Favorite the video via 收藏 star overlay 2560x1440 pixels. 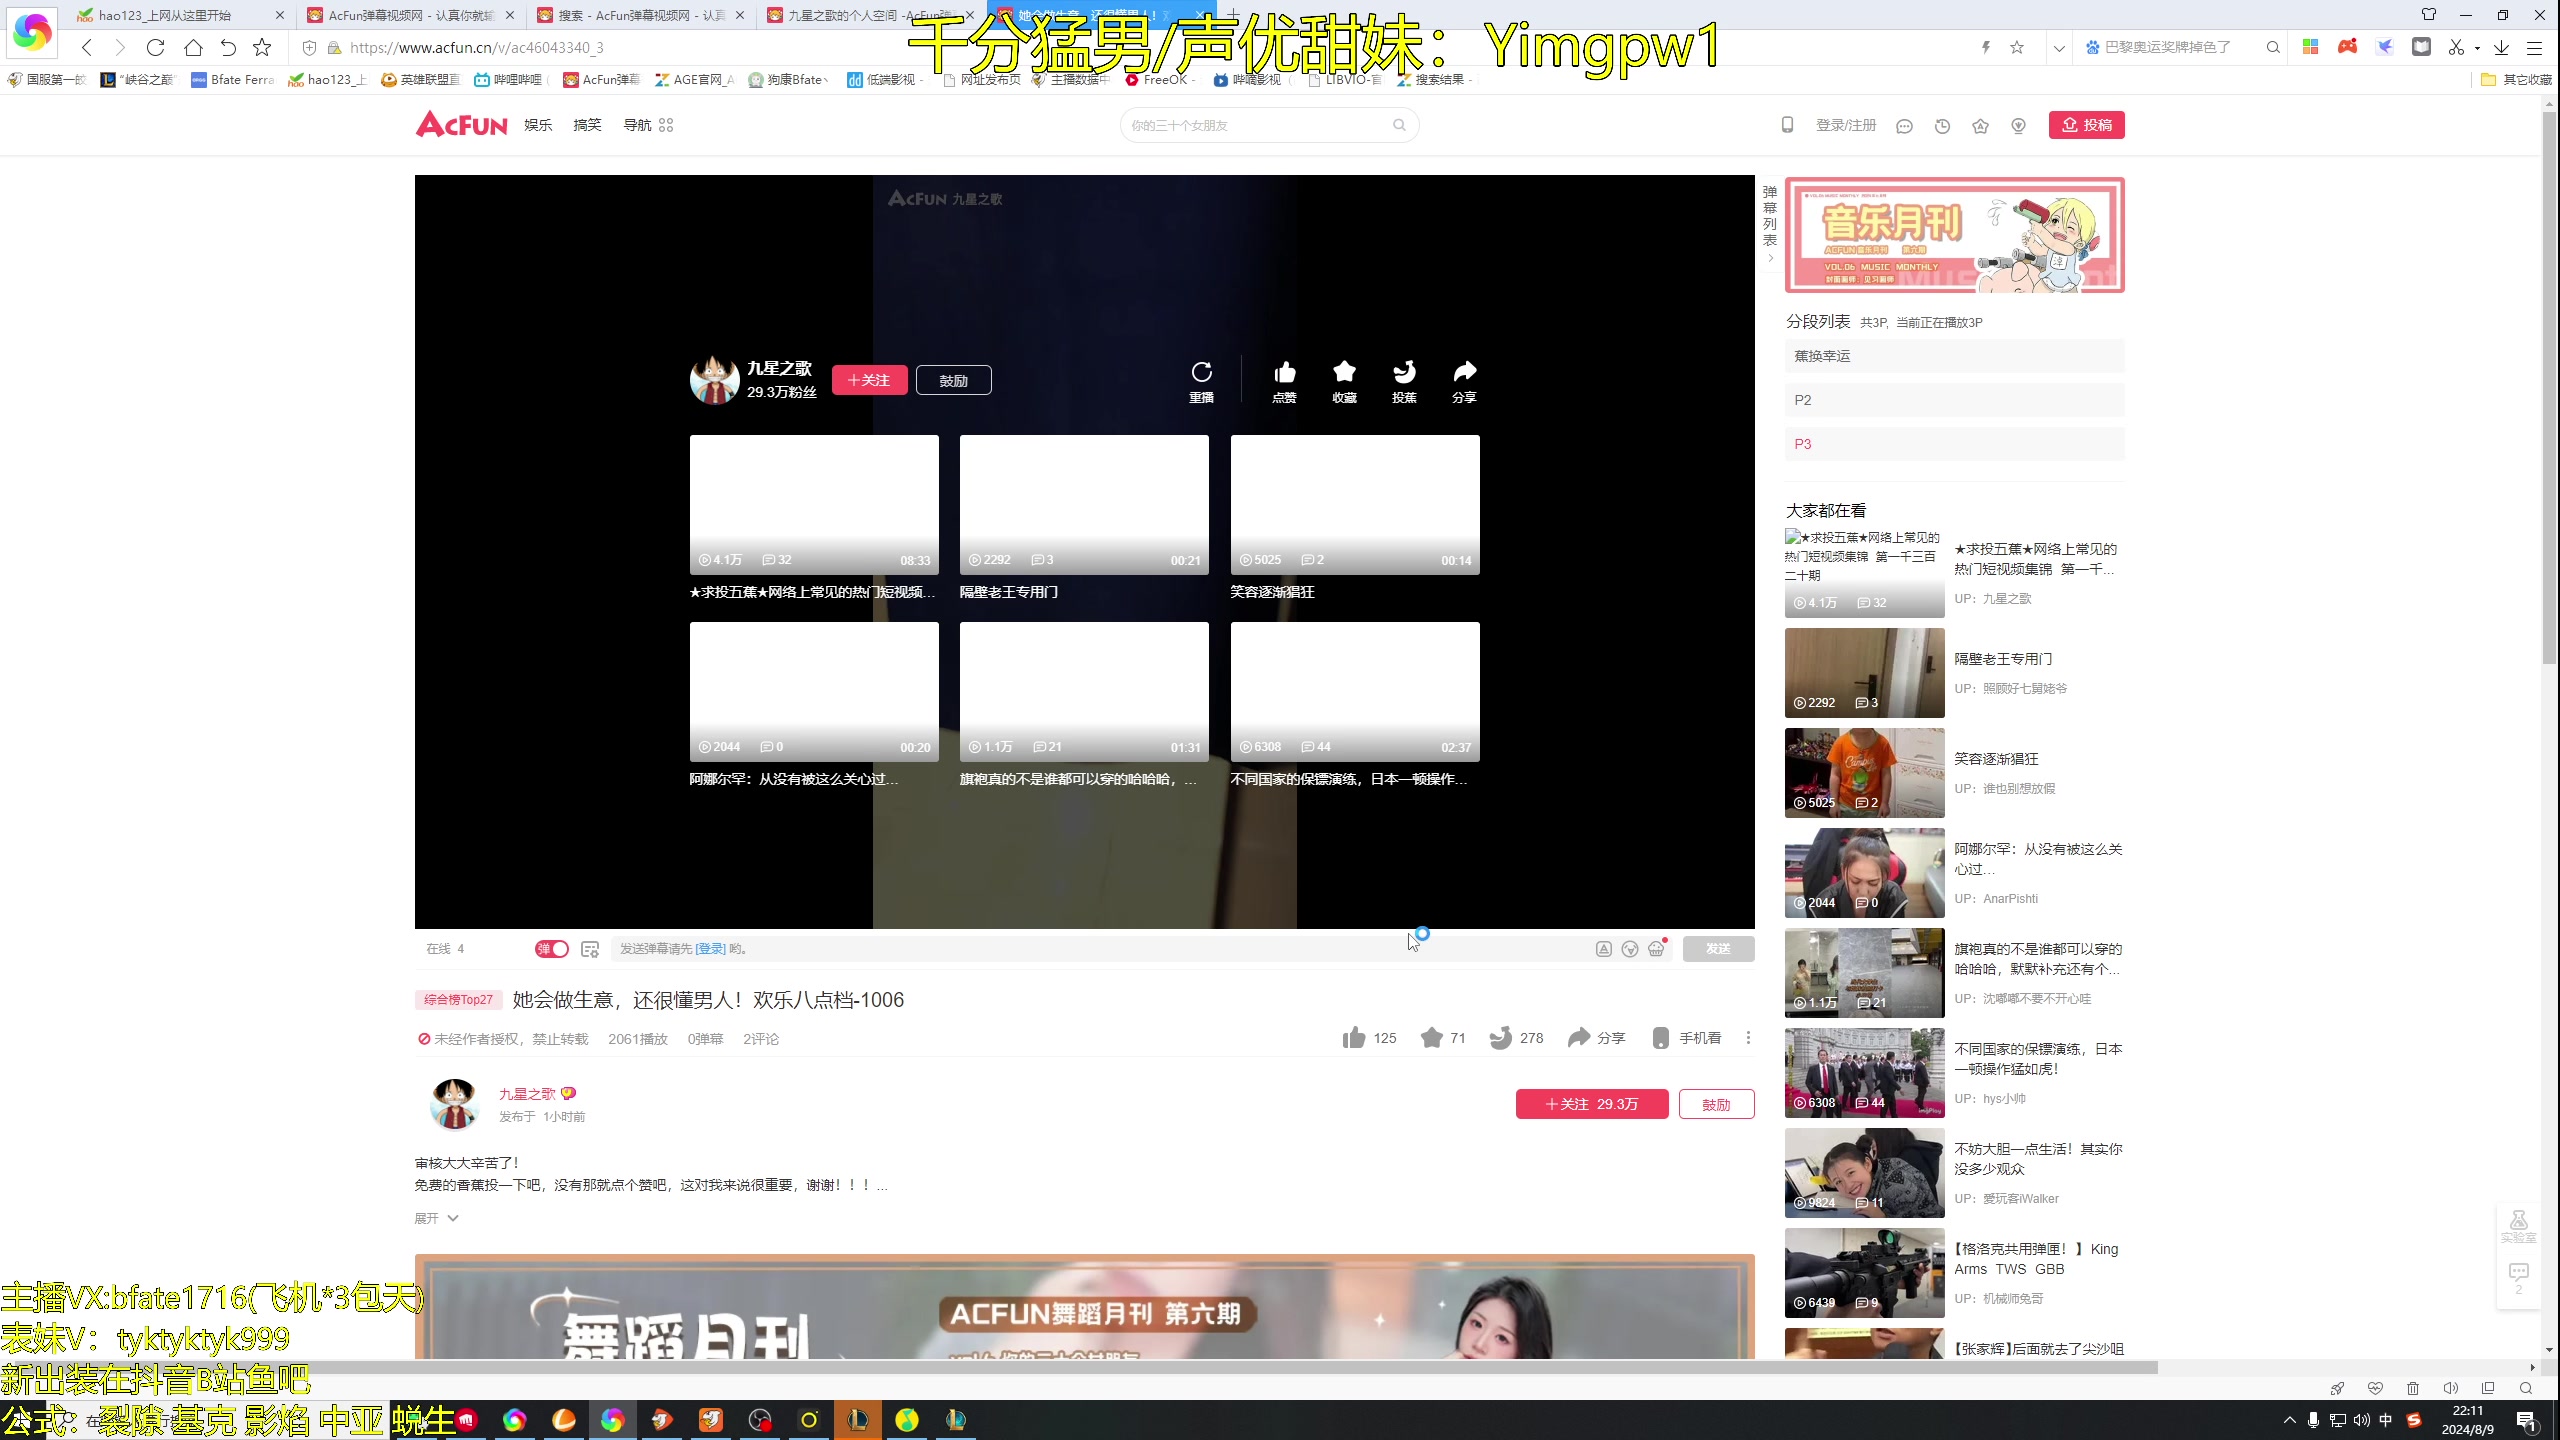point(1344,381)
